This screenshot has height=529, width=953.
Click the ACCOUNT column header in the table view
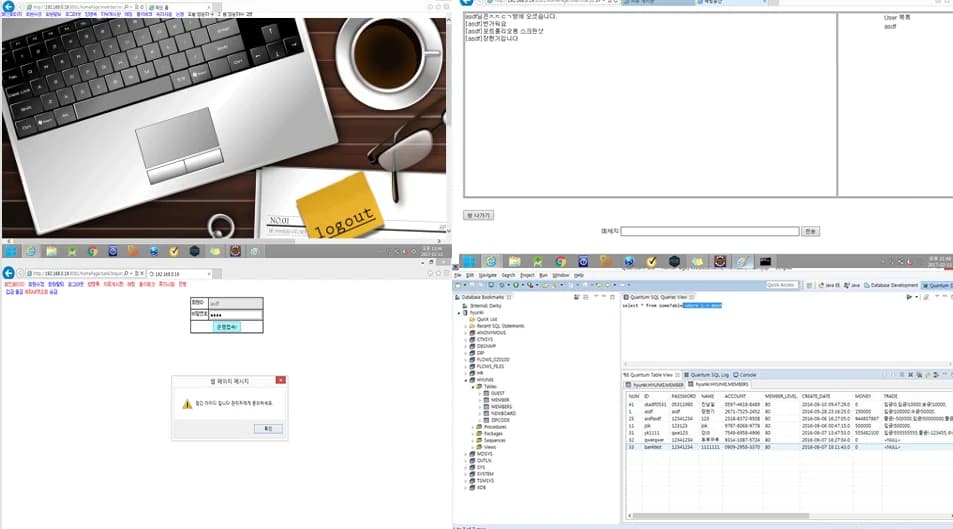(x=735, y=396)
